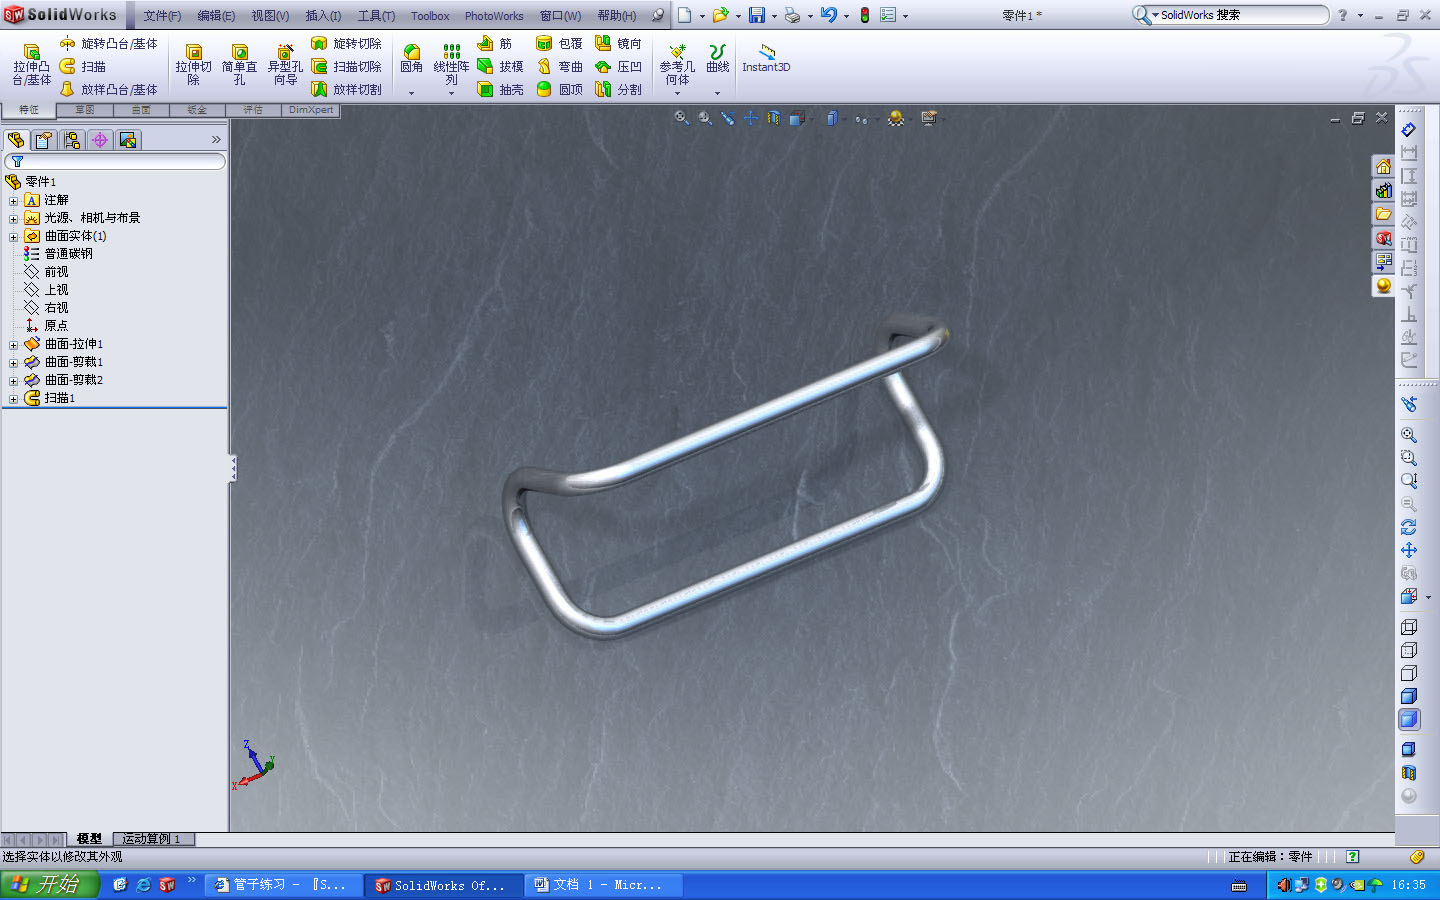Expand the 曲面-拉伸1 feature node
The image size is (1440, 900).
(13, 344)
